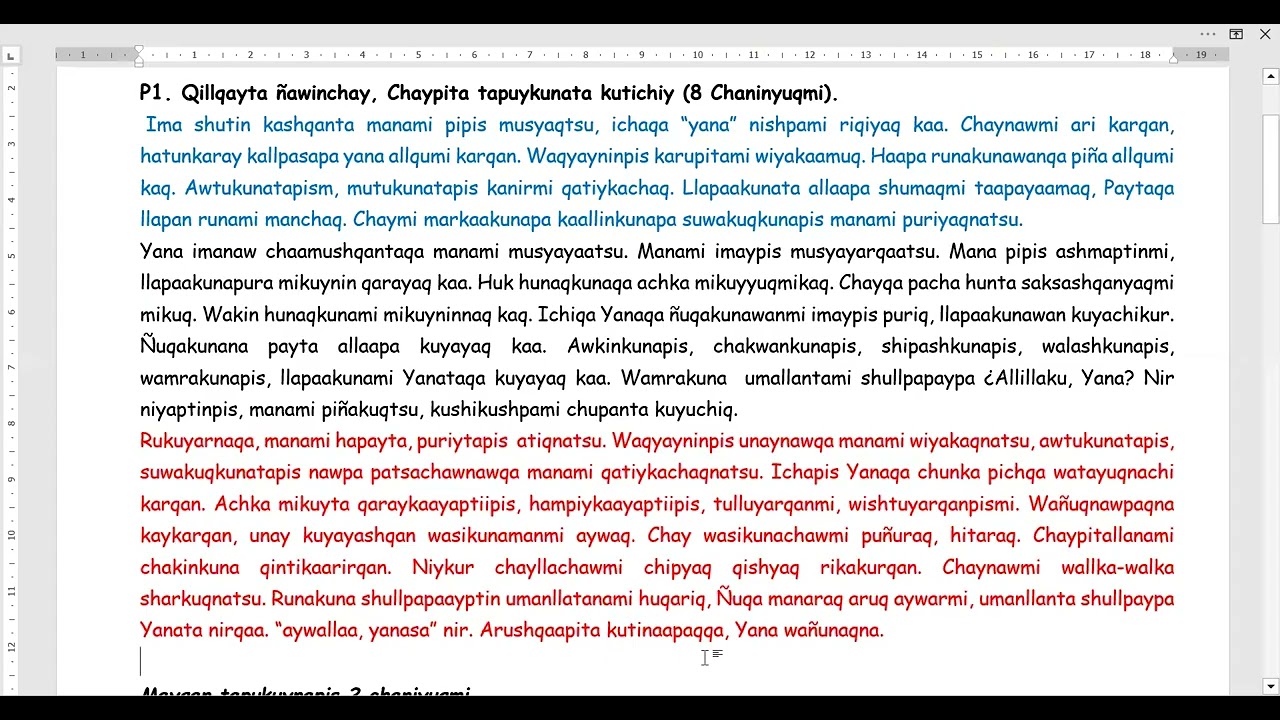
Task: Click the blue words 'hatunkaray kallpasapa'
Action: tap(239, 157)
